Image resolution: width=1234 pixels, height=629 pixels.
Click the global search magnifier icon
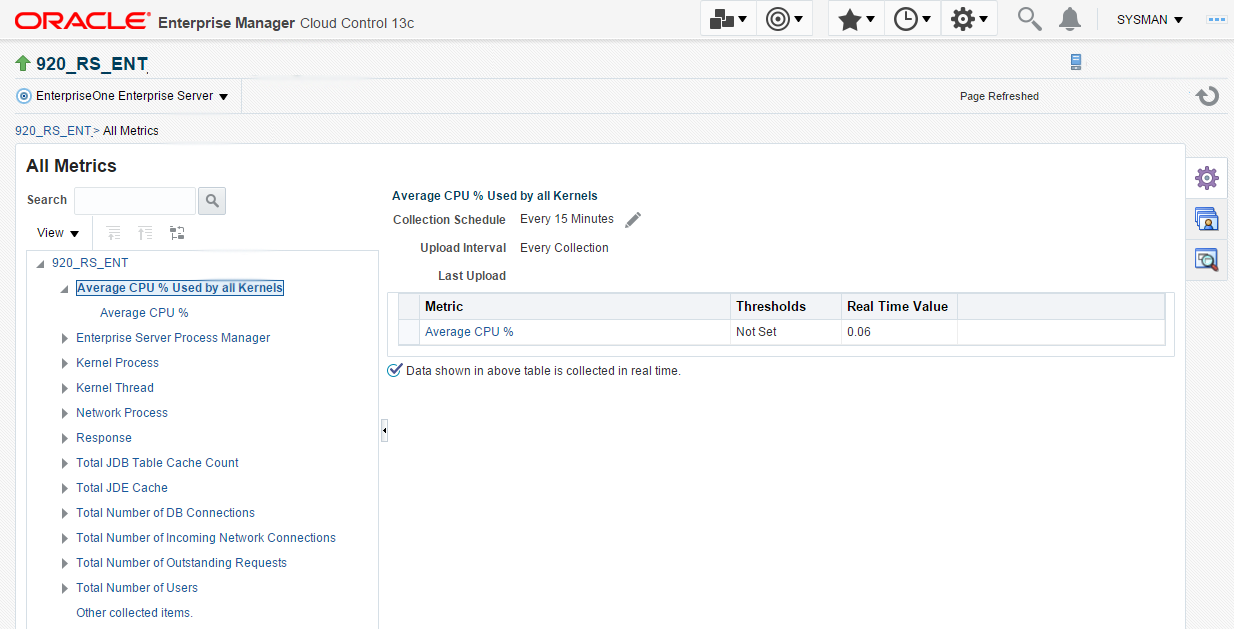tap(1029, 19)
